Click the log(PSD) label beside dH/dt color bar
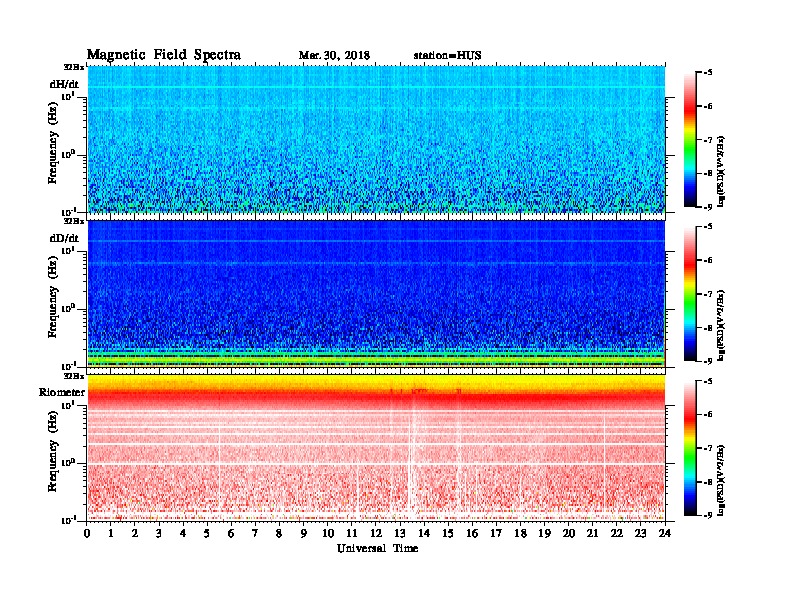792x612 pixels. pos(722,171)
